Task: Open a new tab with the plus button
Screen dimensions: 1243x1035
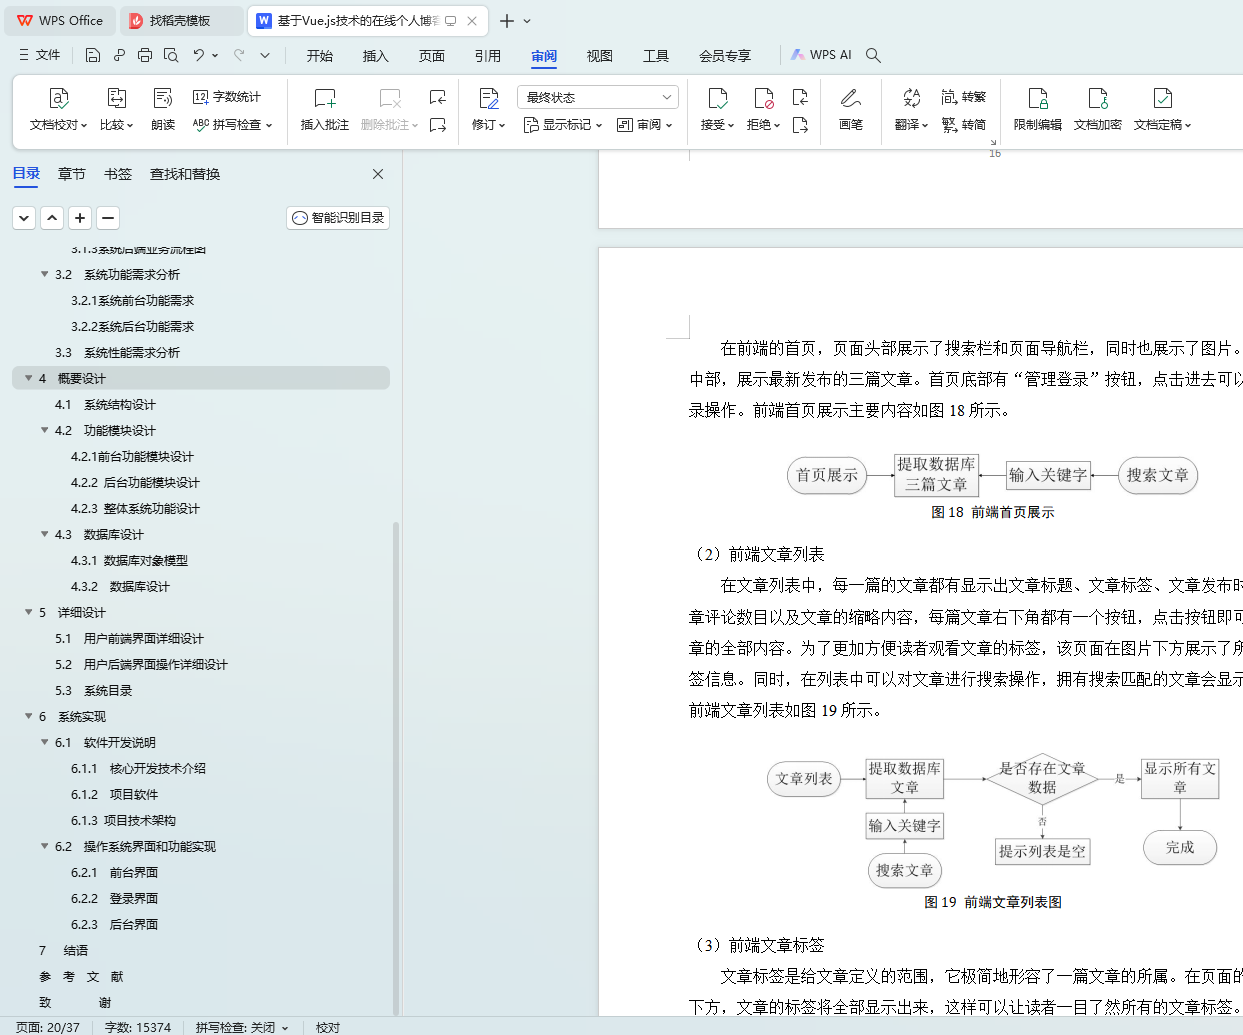Action: click(507, 20)
